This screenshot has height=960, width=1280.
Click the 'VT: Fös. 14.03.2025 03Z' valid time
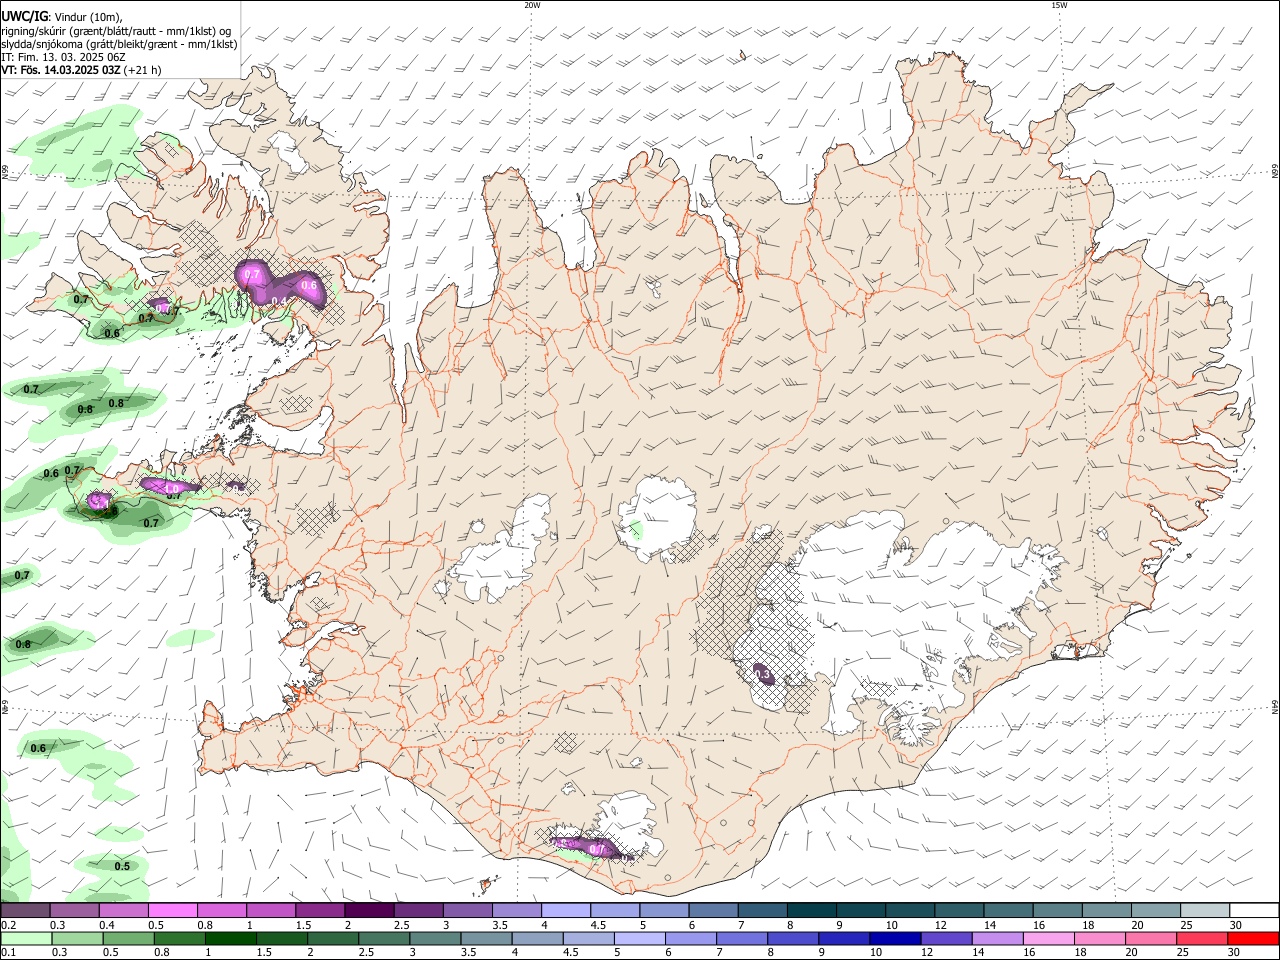point(62,70)
